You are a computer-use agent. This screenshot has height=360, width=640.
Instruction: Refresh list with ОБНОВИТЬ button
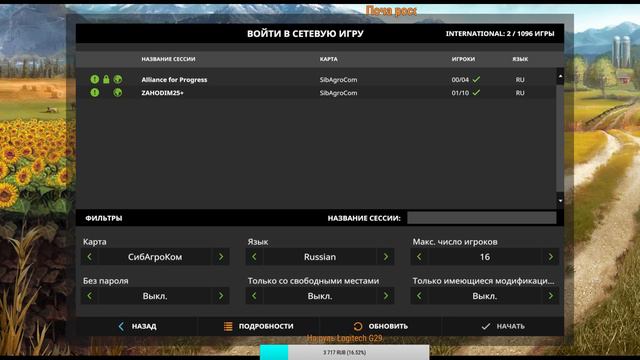pos(380,326)
